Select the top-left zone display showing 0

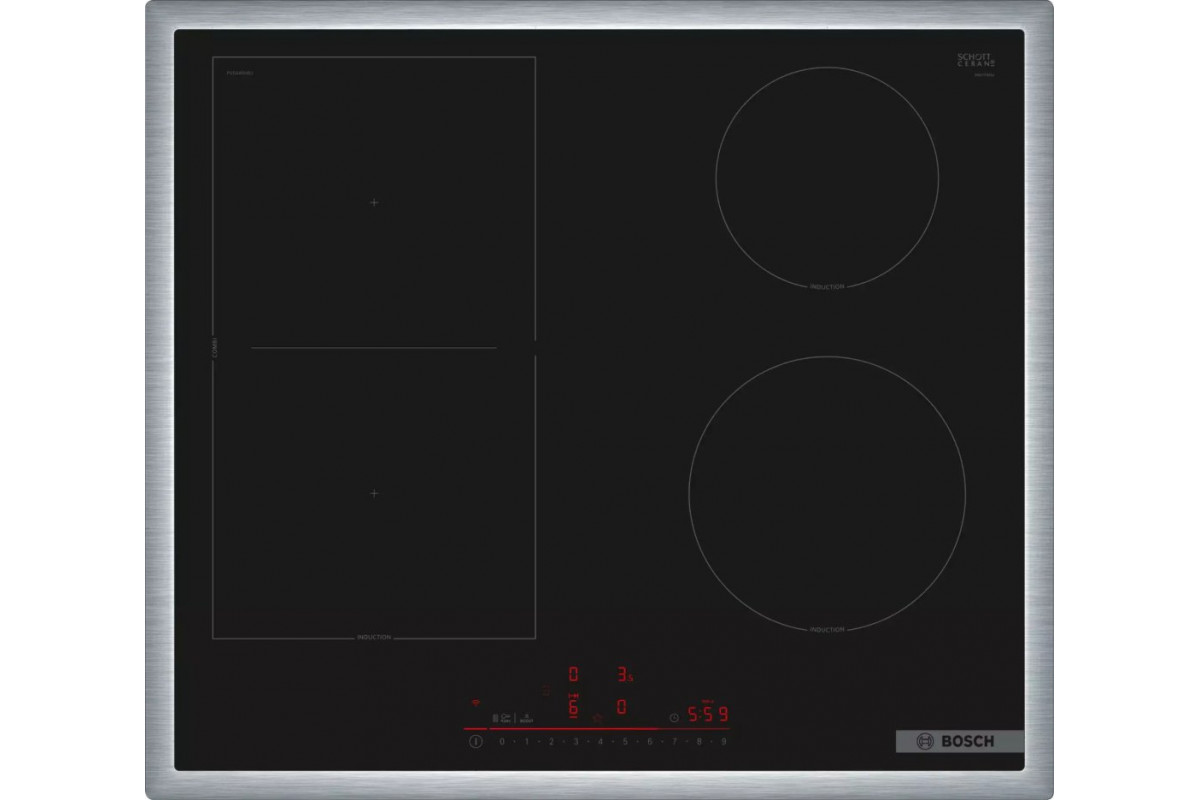pyautogui.click(x=574, y=674)
